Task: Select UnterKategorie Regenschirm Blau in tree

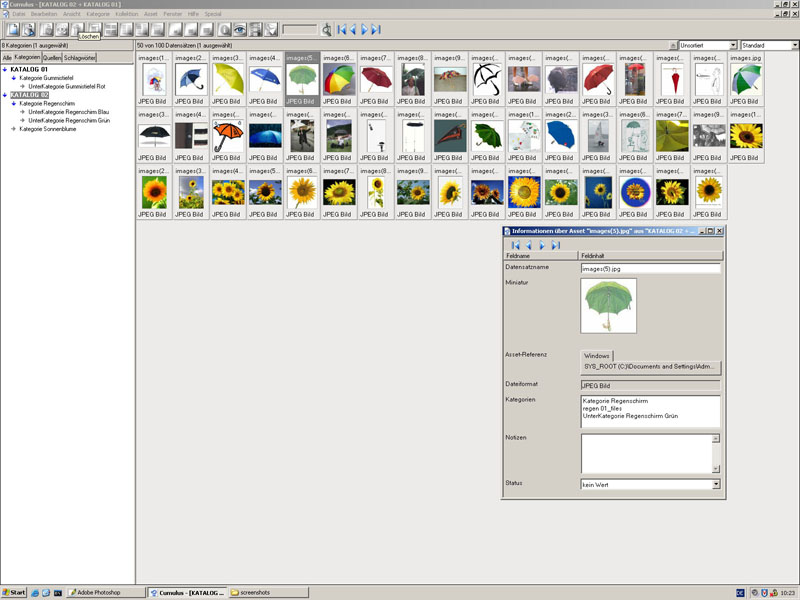Action: pyautogui.click(x=69, y=112)
